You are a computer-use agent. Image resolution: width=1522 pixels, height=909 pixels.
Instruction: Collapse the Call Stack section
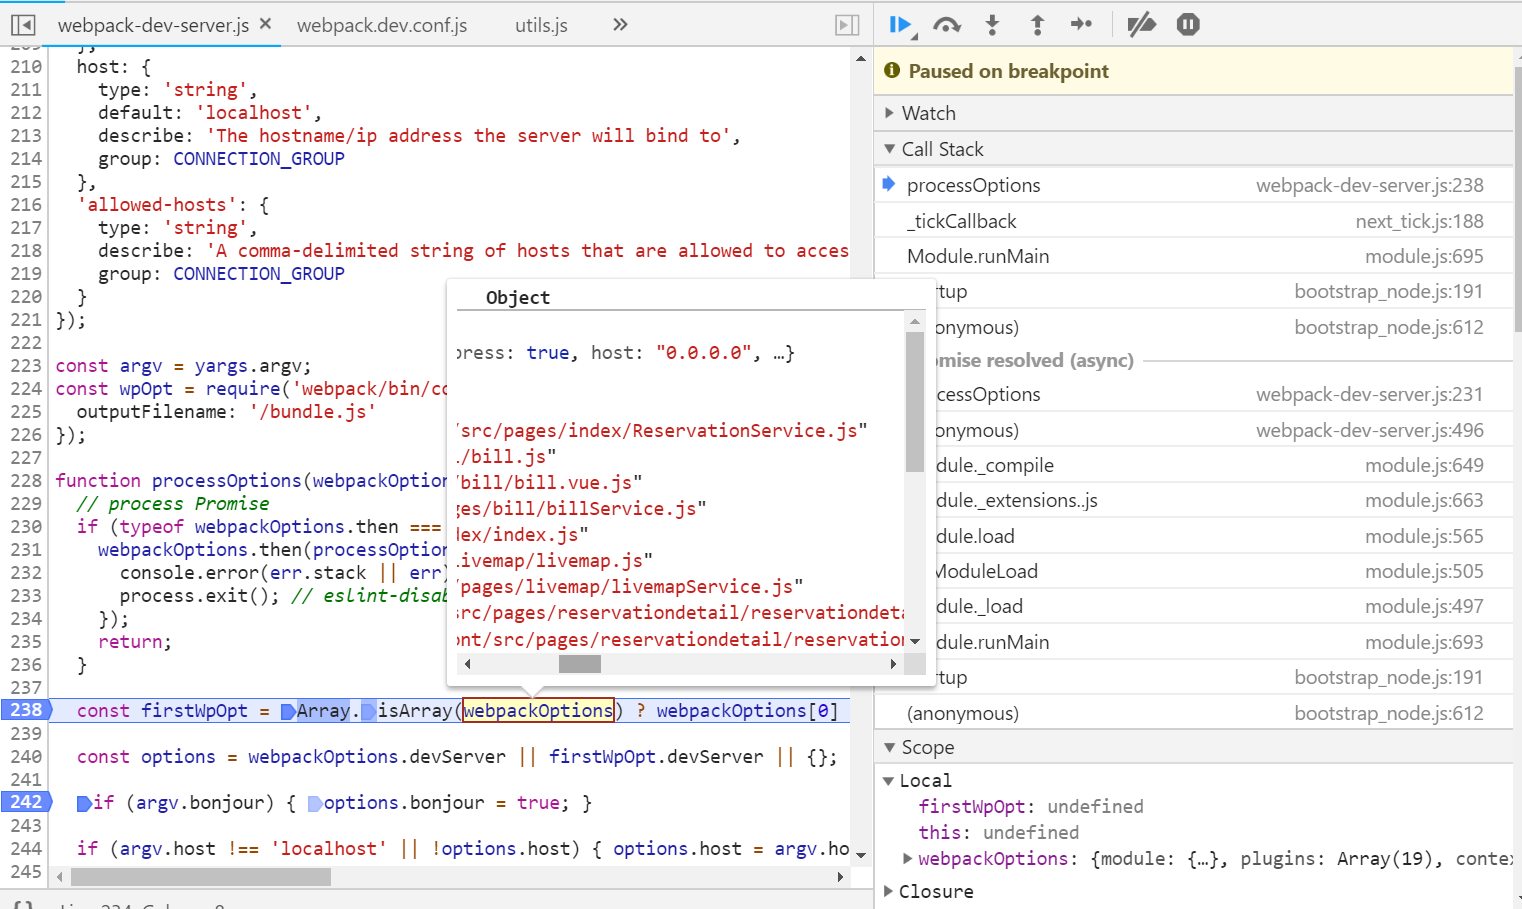click(x=1194, y=149)
